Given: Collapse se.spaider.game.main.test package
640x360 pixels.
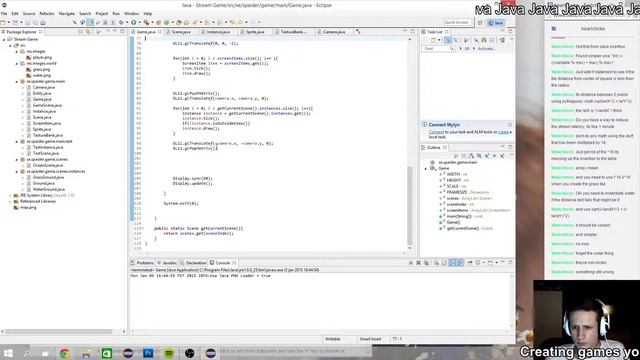Looking at the screenshot, I should click(x=17, y=142).
